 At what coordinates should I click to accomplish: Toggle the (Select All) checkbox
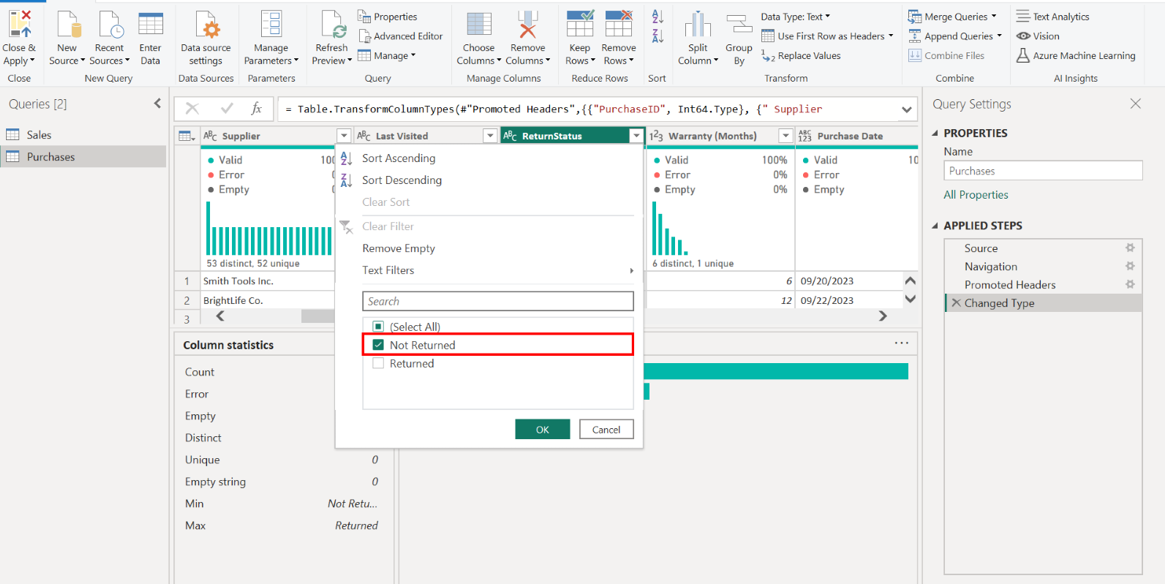pos(378,327)
